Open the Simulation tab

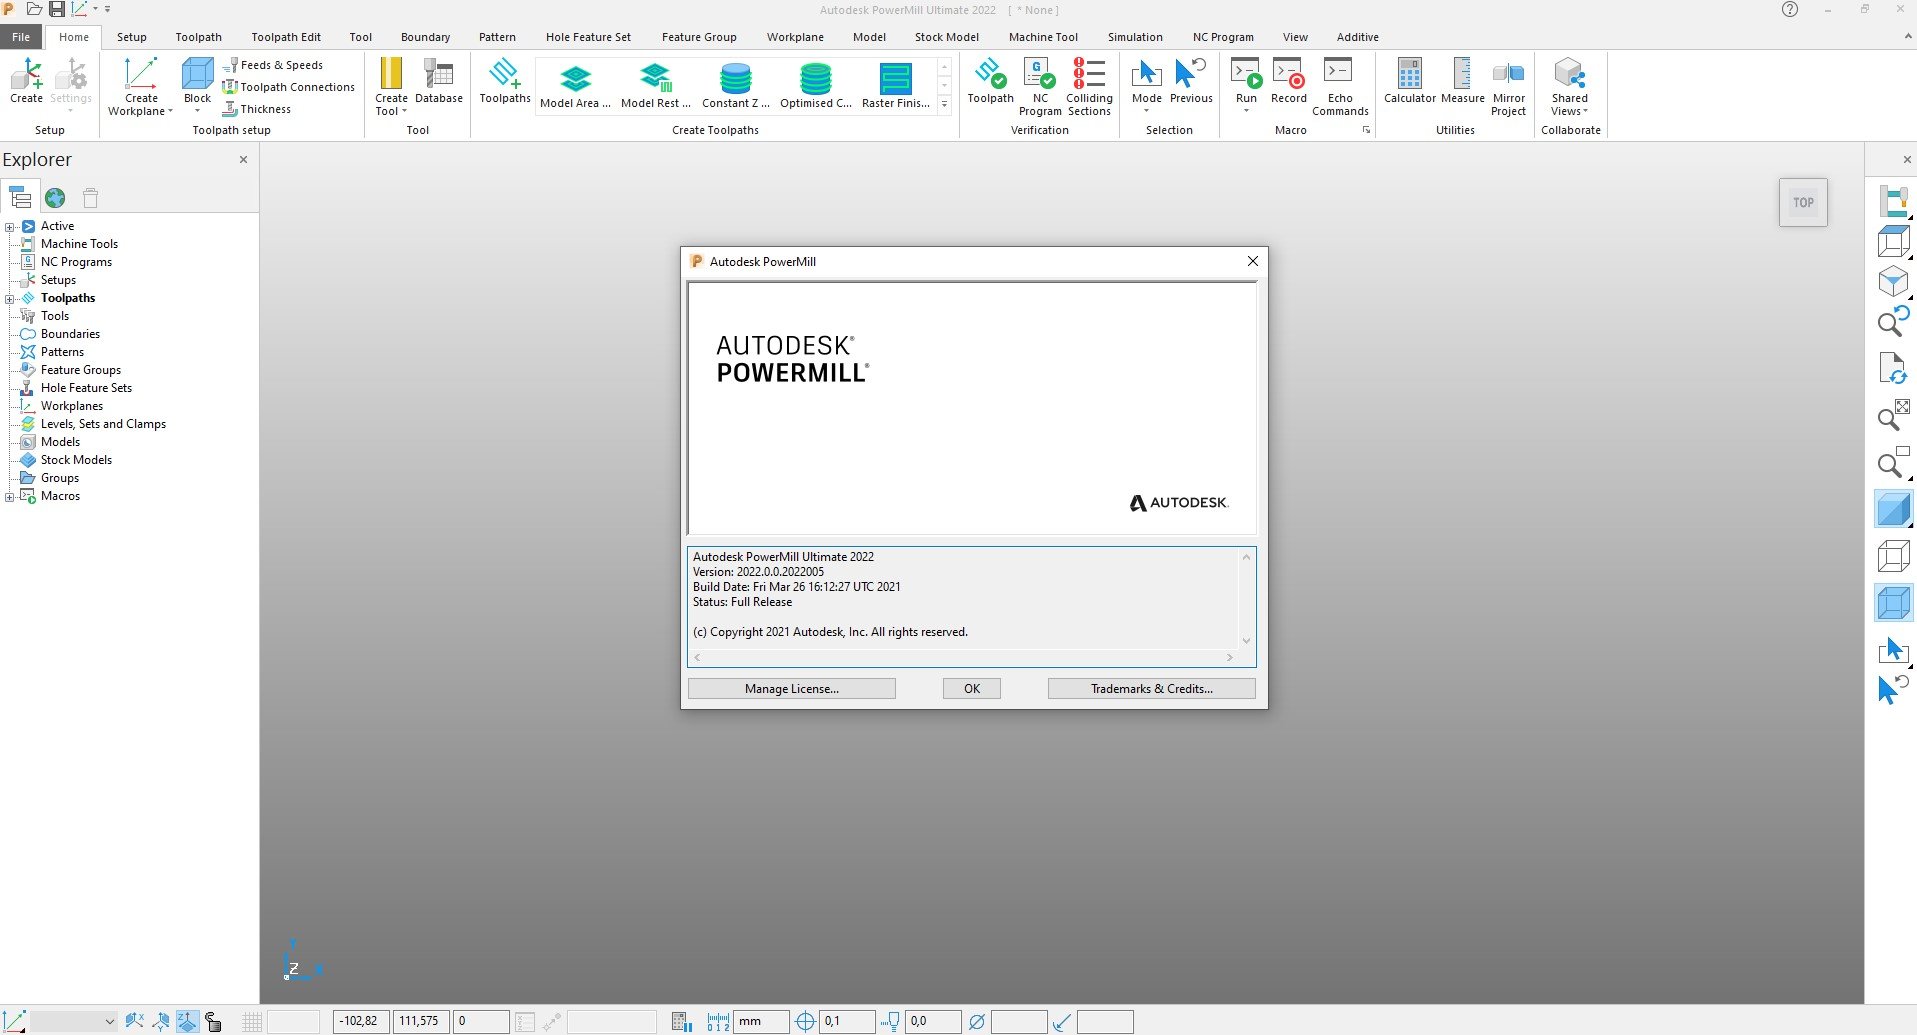(1135, 37)
